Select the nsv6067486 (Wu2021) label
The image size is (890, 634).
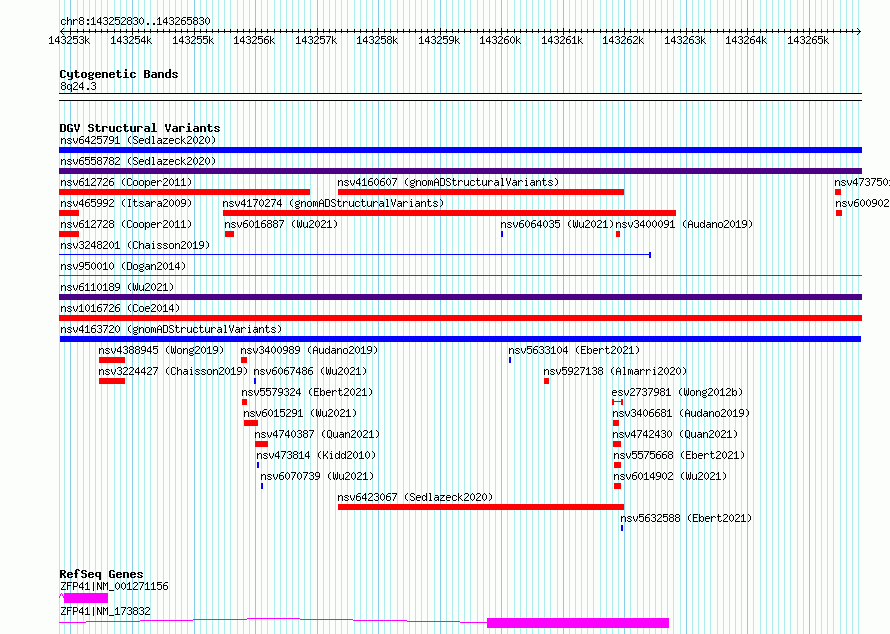[x=310, y=371]
